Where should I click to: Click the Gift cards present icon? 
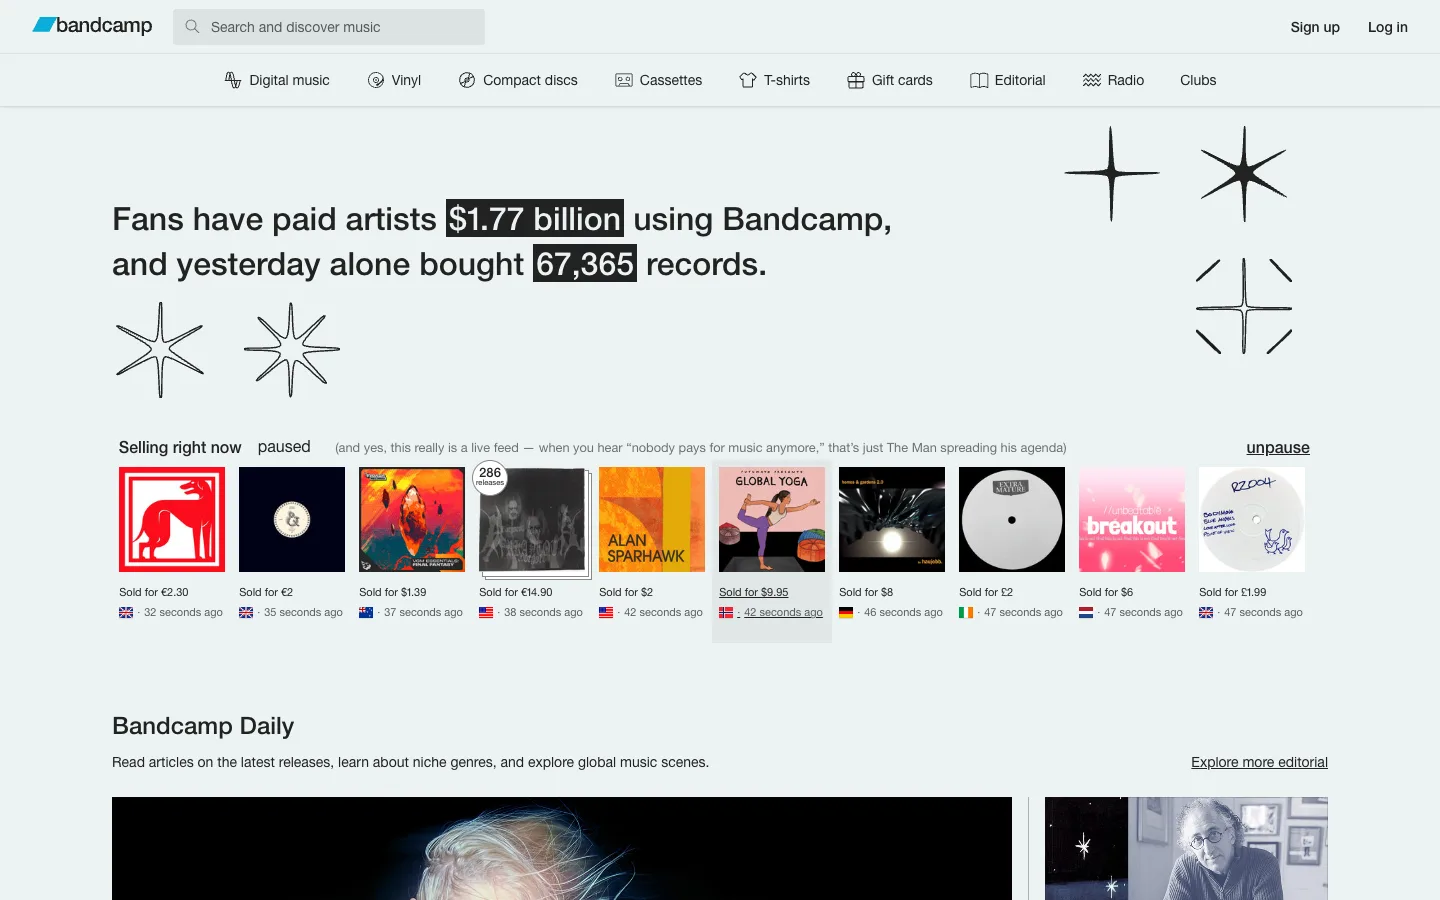point(856,80)
